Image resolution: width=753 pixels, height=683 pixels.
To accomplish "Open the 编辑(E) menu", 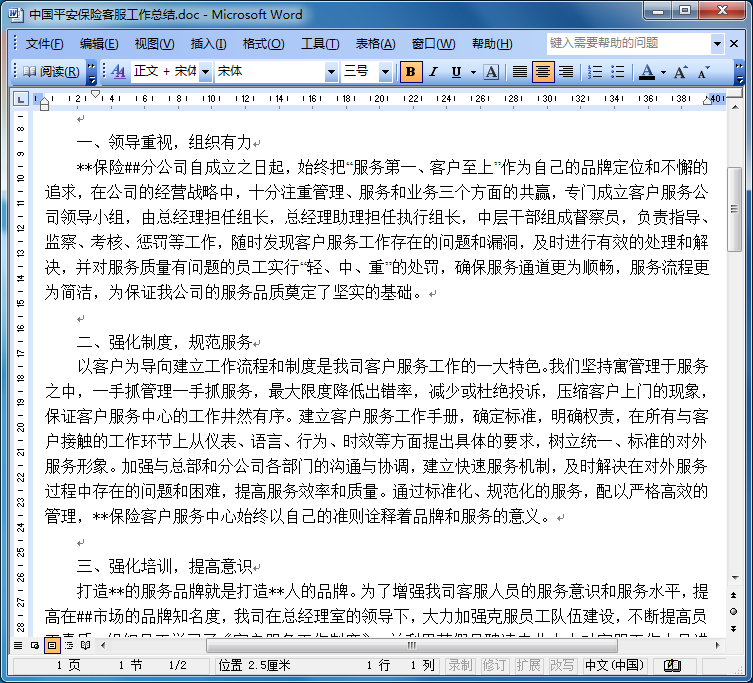I will (x=99, y=44).
